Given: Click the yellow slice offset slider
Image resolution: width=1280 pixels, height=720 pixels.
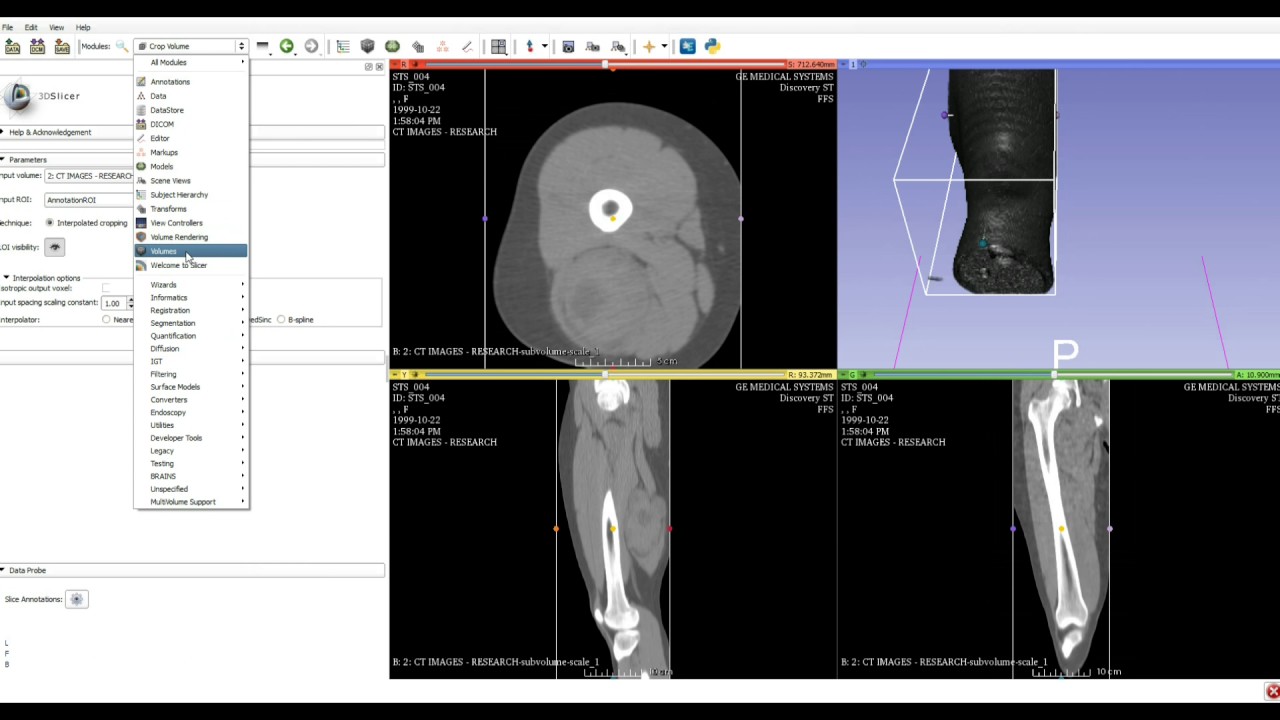Looking at the screenshot, I should pyautogui.click(x=606, y=375).
